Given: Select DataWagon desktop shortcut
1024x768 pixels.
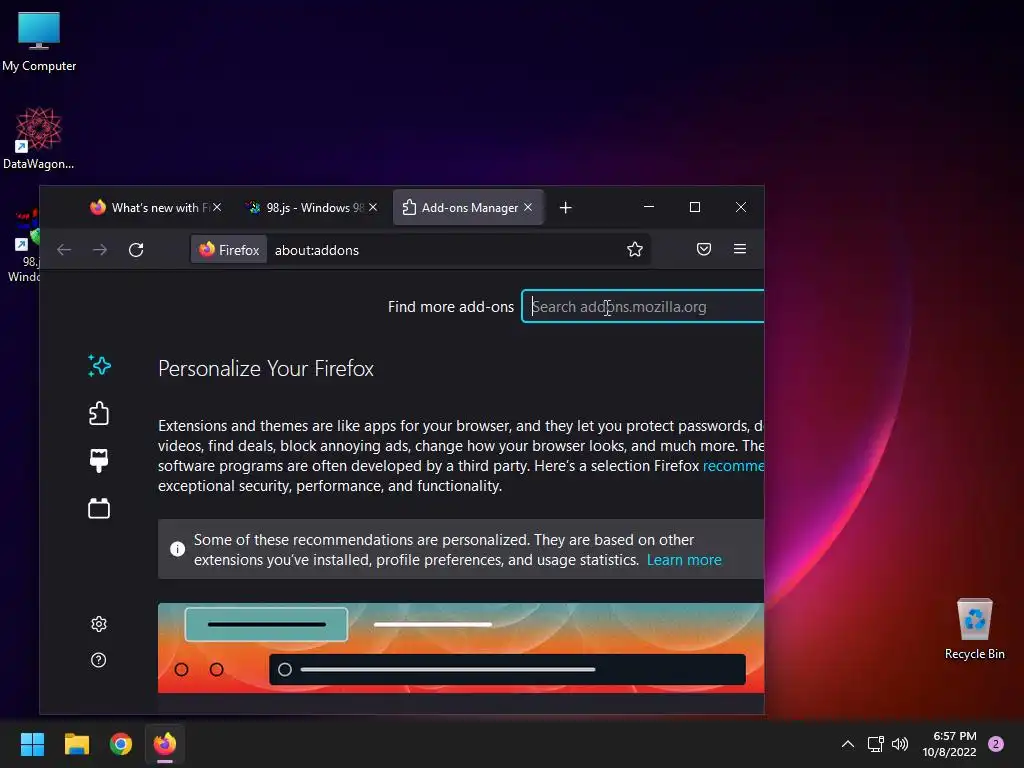Looking at the screenshot, I should pyautogui.click(x=39, y=139).
